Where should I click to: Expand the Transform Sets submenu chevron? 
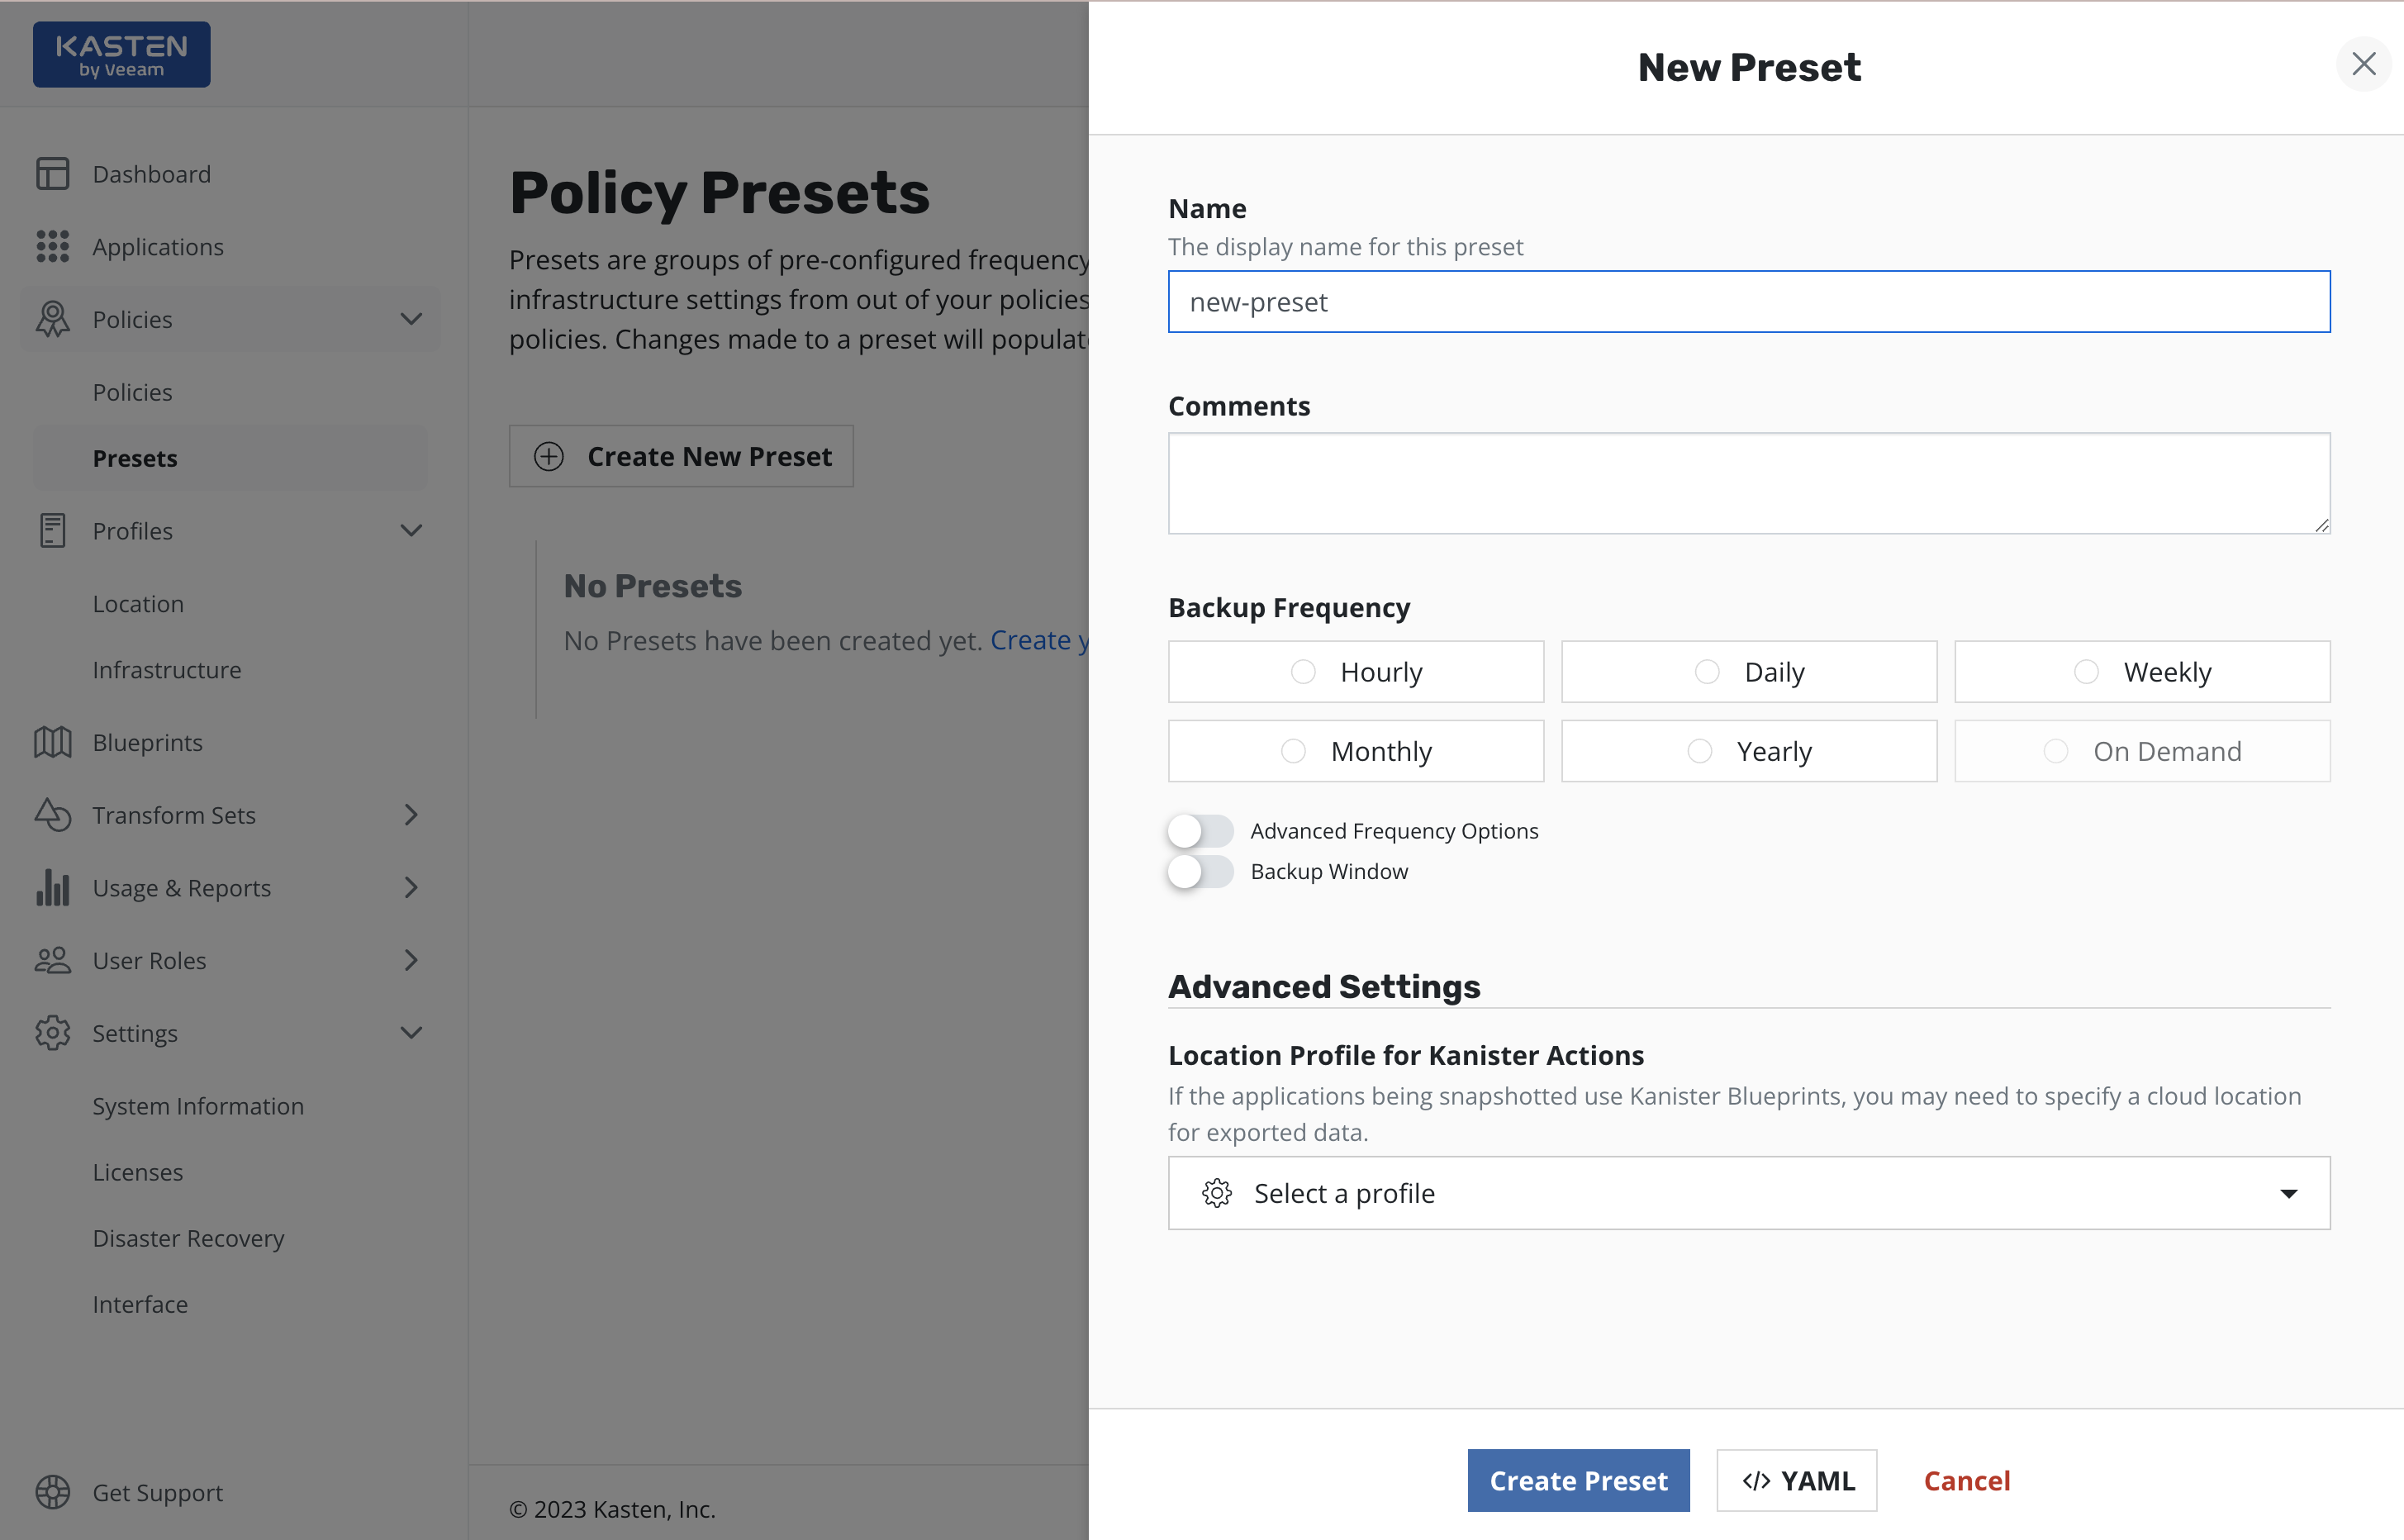(x=411, y=815)
